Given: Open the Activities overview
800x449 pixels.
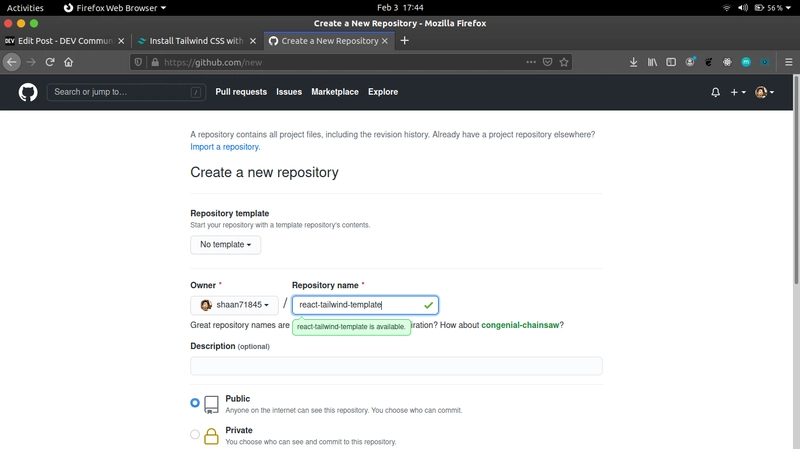Looking at the screenshot, I should click(x=25, y=8).
